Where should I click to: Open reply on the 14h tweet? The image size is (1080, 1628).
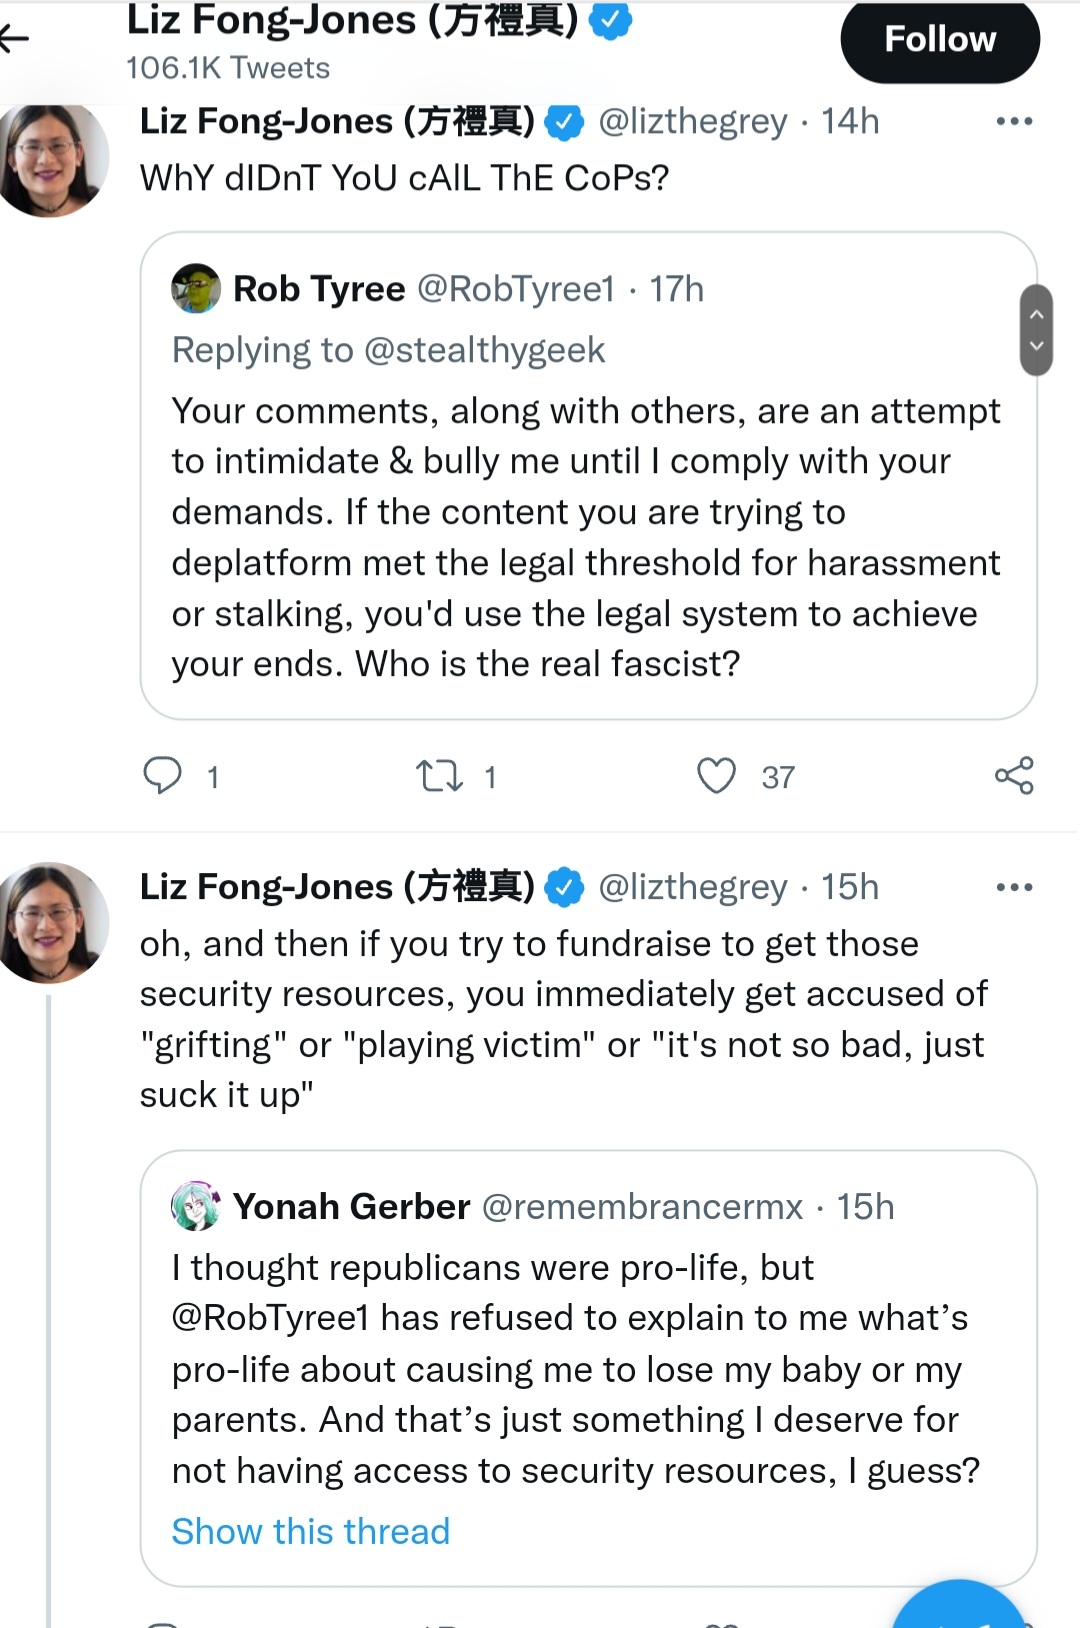(x=163, y=776)
